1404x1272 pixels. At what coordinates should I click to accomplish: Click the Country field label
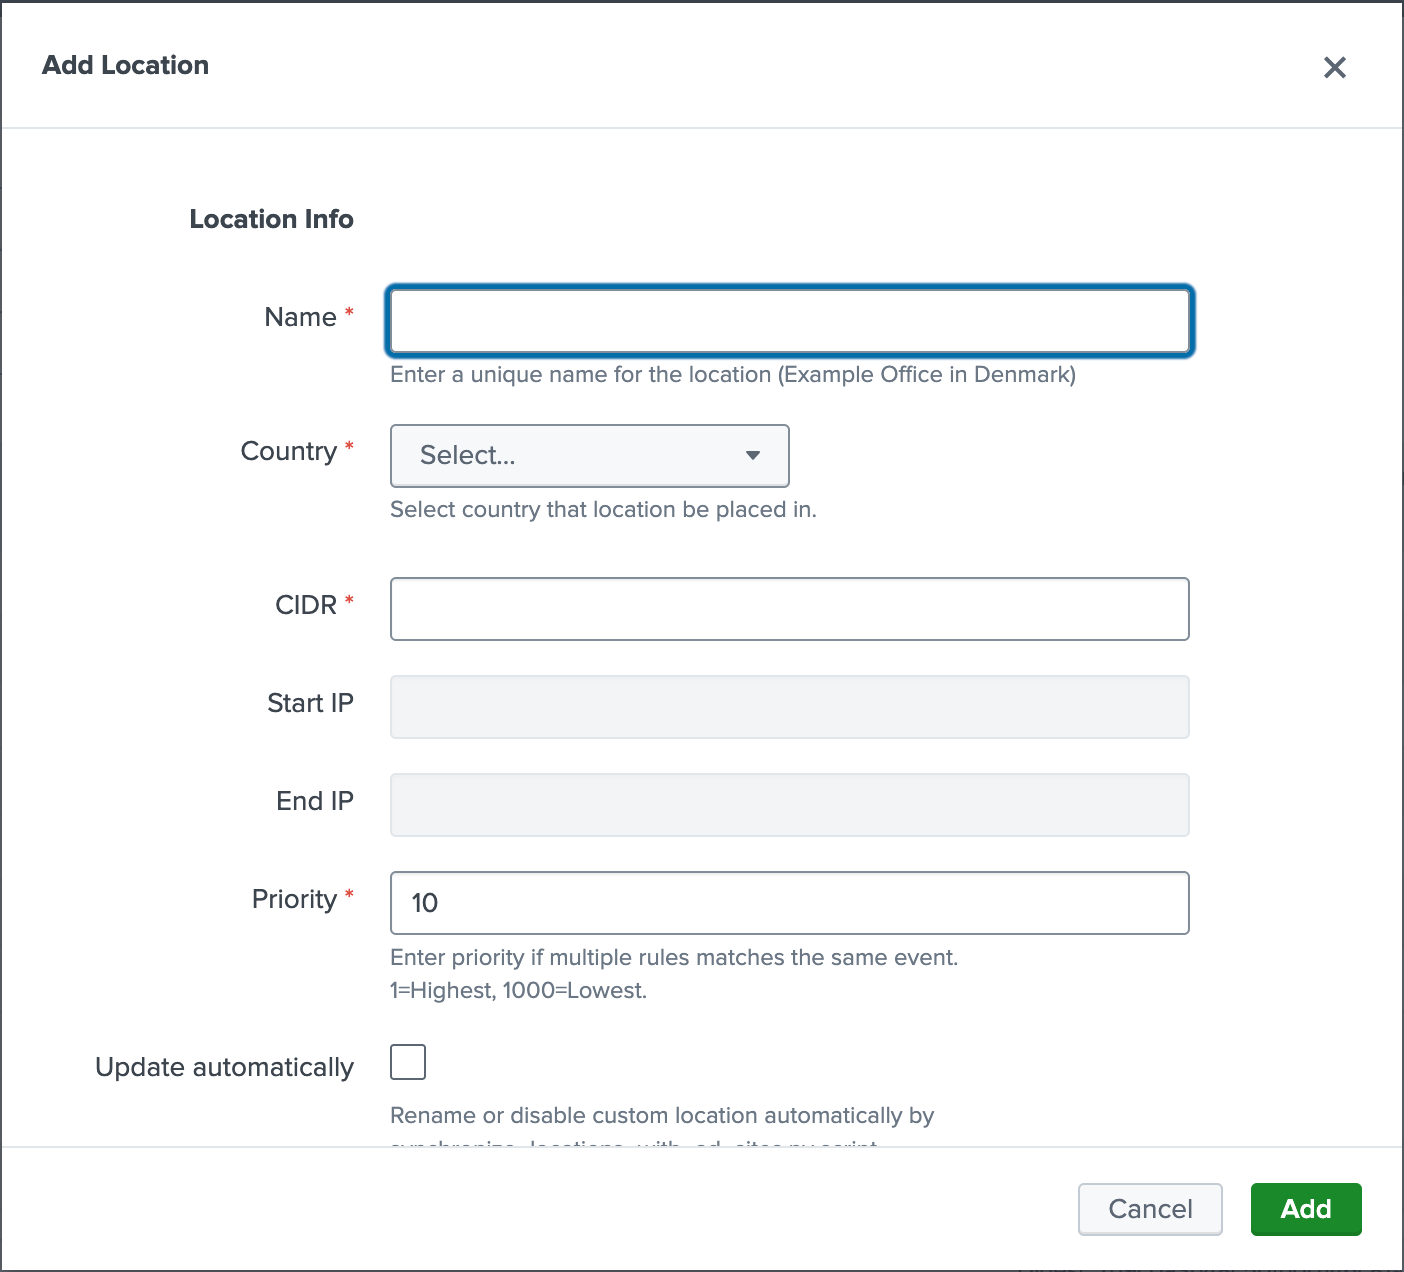click(288, 451)
